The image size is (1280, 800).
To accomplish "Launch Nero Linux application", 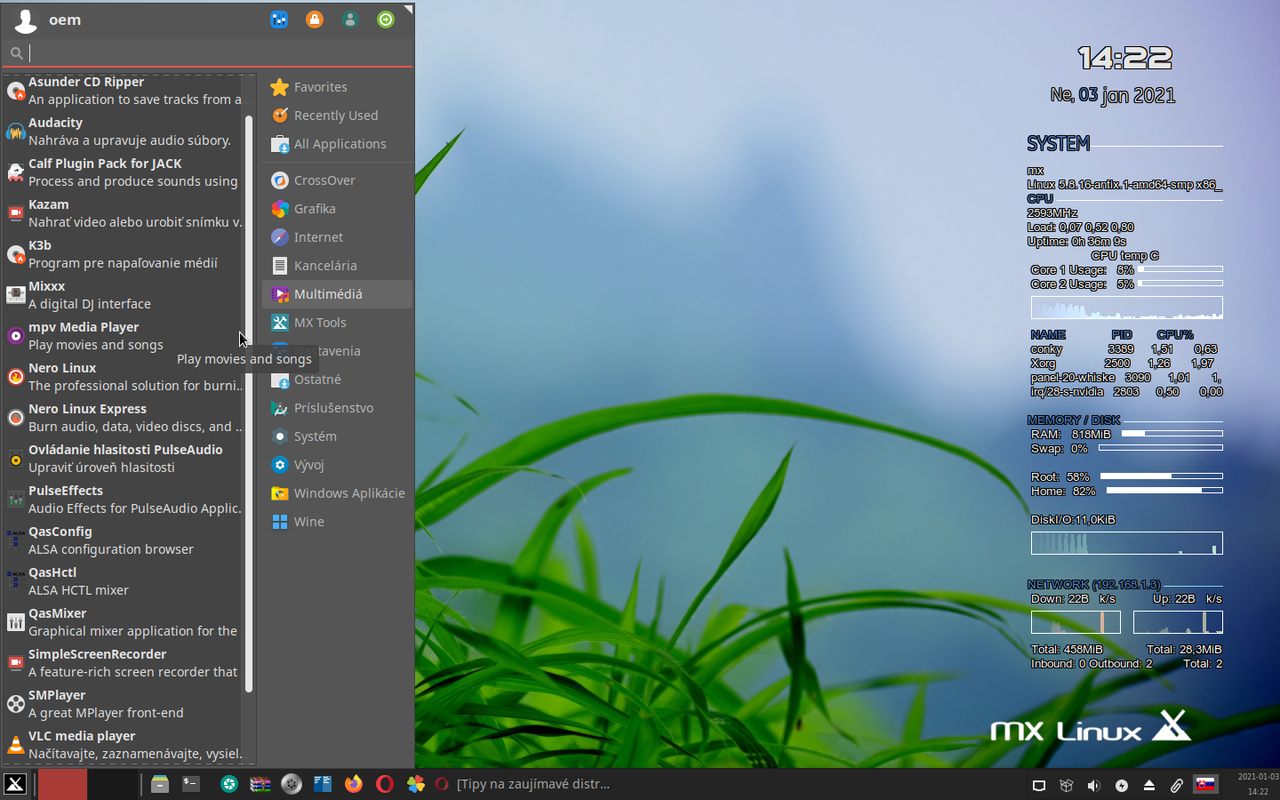I will click(x=124, y=378).
